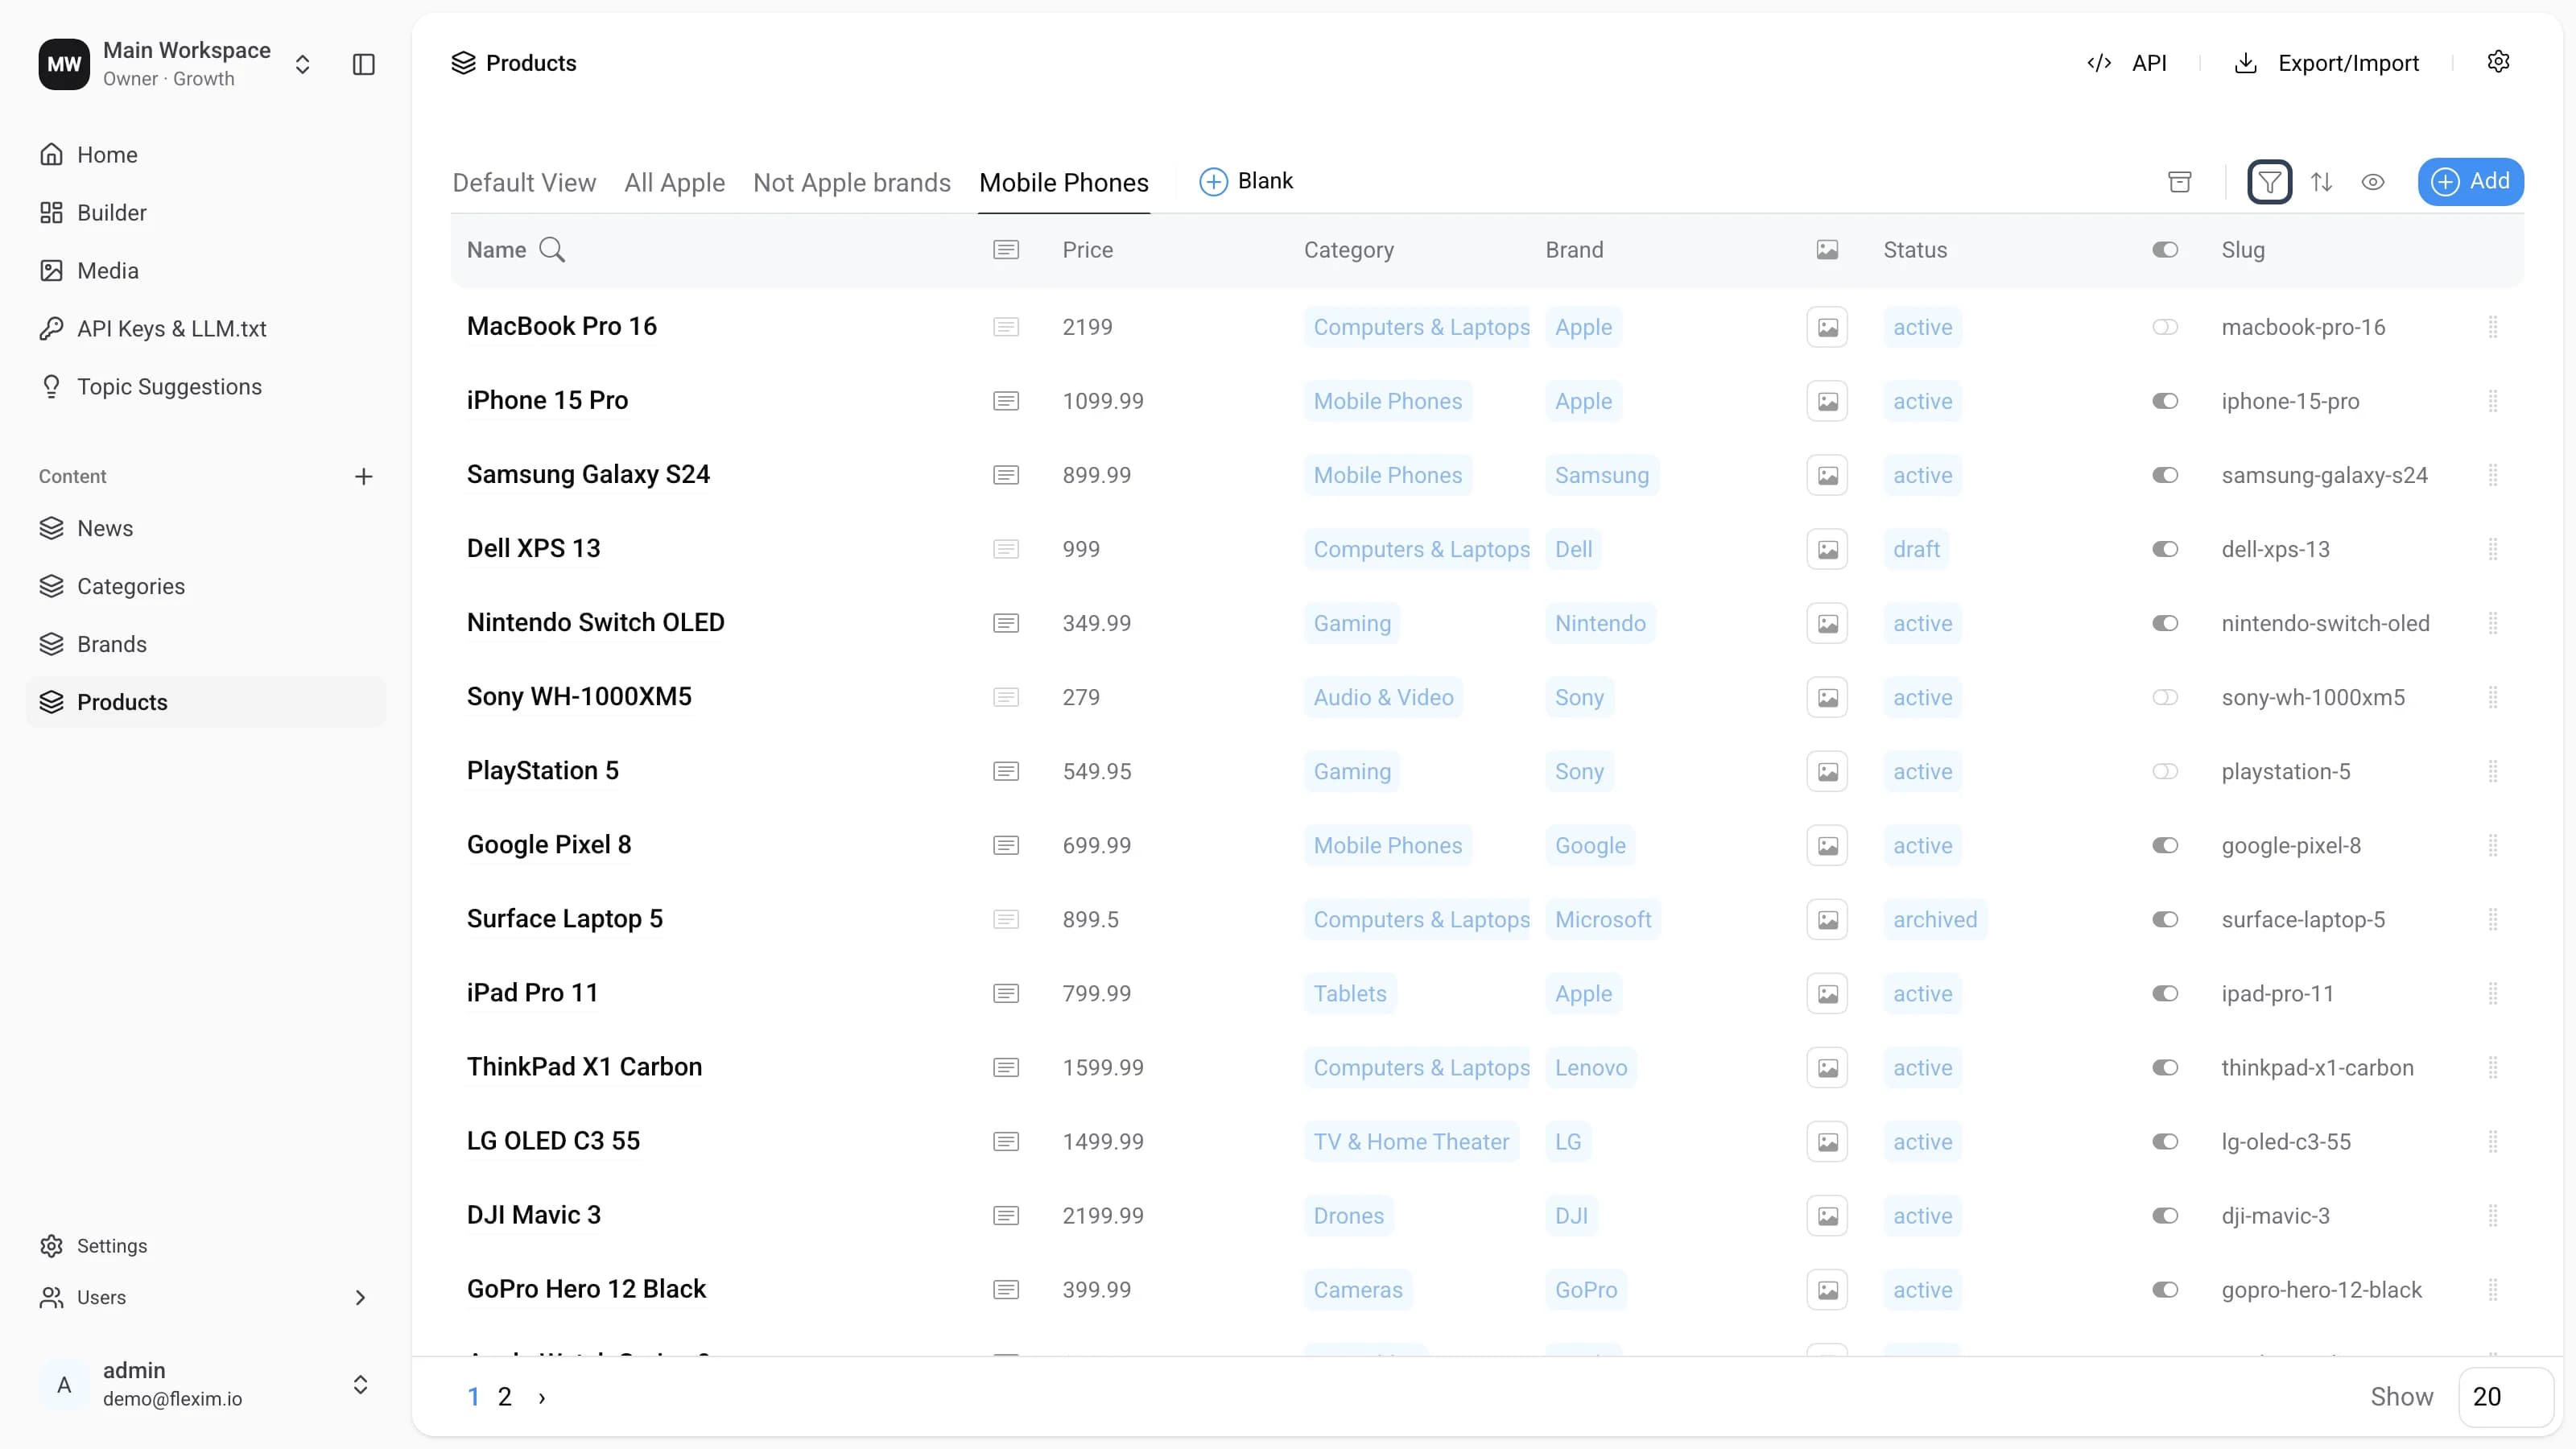Grab drag handle for MacBook Pro 16 row
The height and width of the screenshot is (1449, 2576).
coord(2493,327)
